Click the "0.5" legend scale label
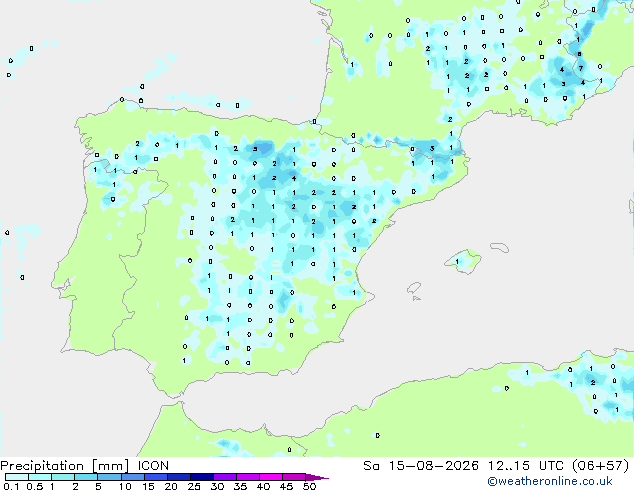The width and height of the screenshot is (634, 490). 34,486
